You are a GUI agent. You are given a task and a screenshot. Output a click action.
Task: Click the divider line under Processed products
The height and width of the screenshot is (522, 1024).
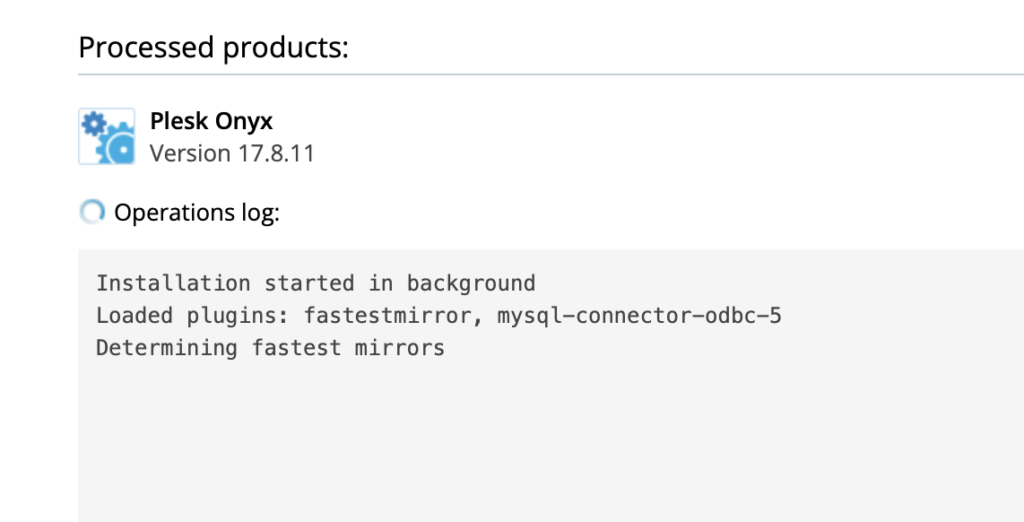[551, 74]
